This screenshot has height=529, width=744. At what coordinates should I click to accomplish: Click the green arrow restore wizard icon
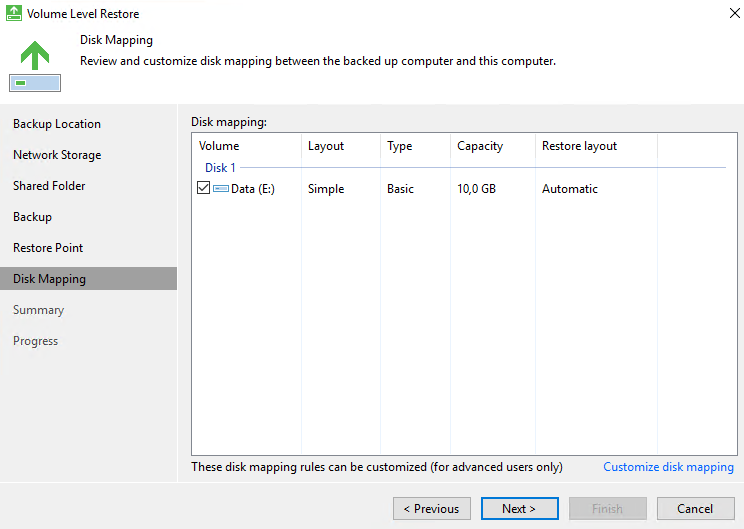coord(35,66)
